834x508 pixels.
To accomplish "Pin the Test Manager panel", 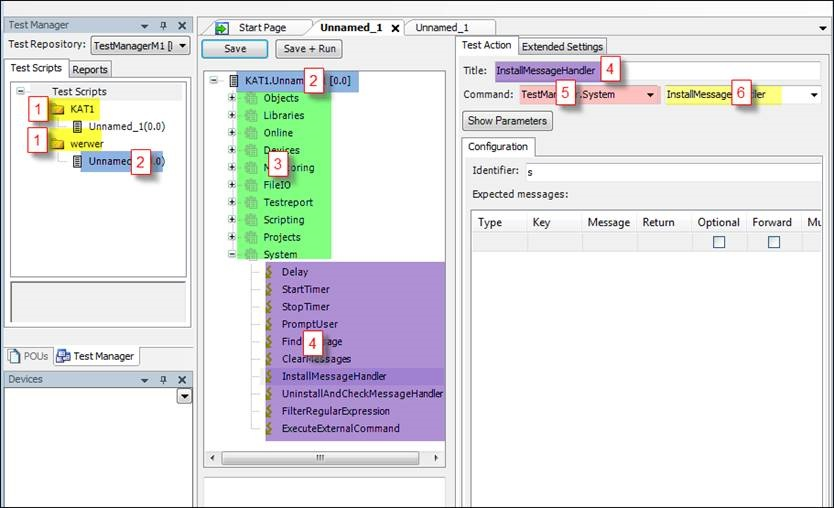I will (164, 26).
